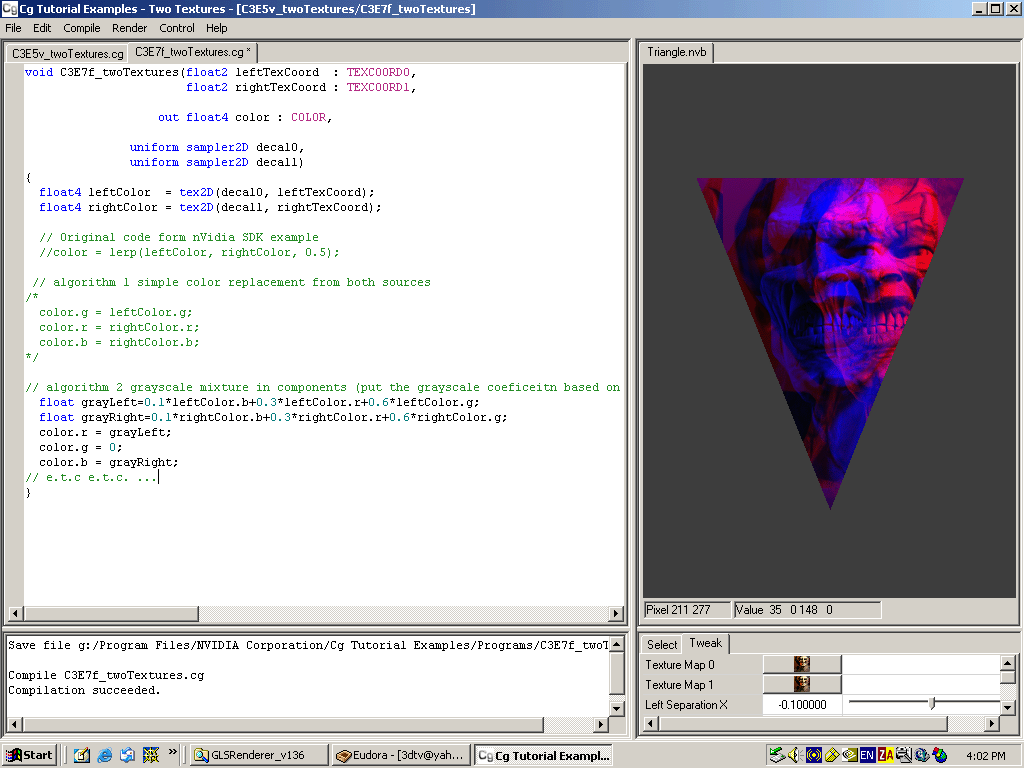
Task: Click output log scrollbar down arrow
Action: click(x=616, y=709)
